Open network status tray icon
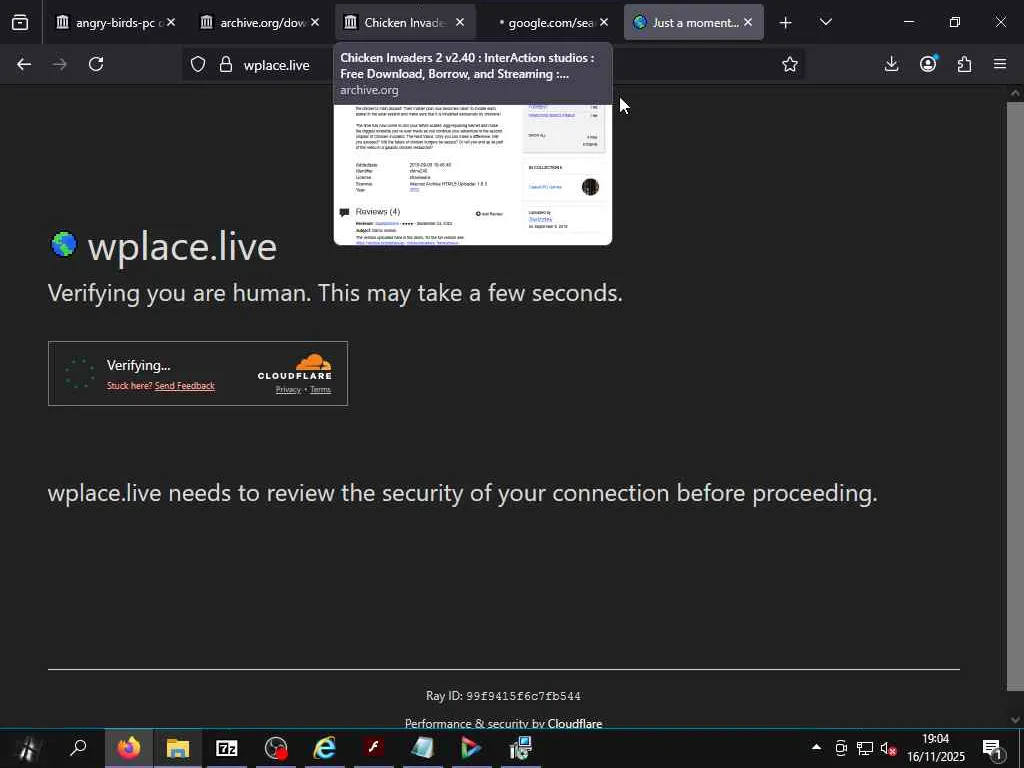Screen dimensions: 1024x768 click(865, 748)
